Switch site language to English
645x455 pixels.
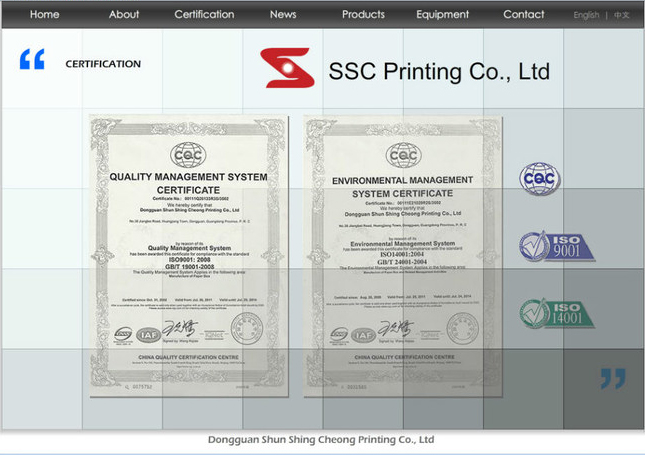pos(586,15)
